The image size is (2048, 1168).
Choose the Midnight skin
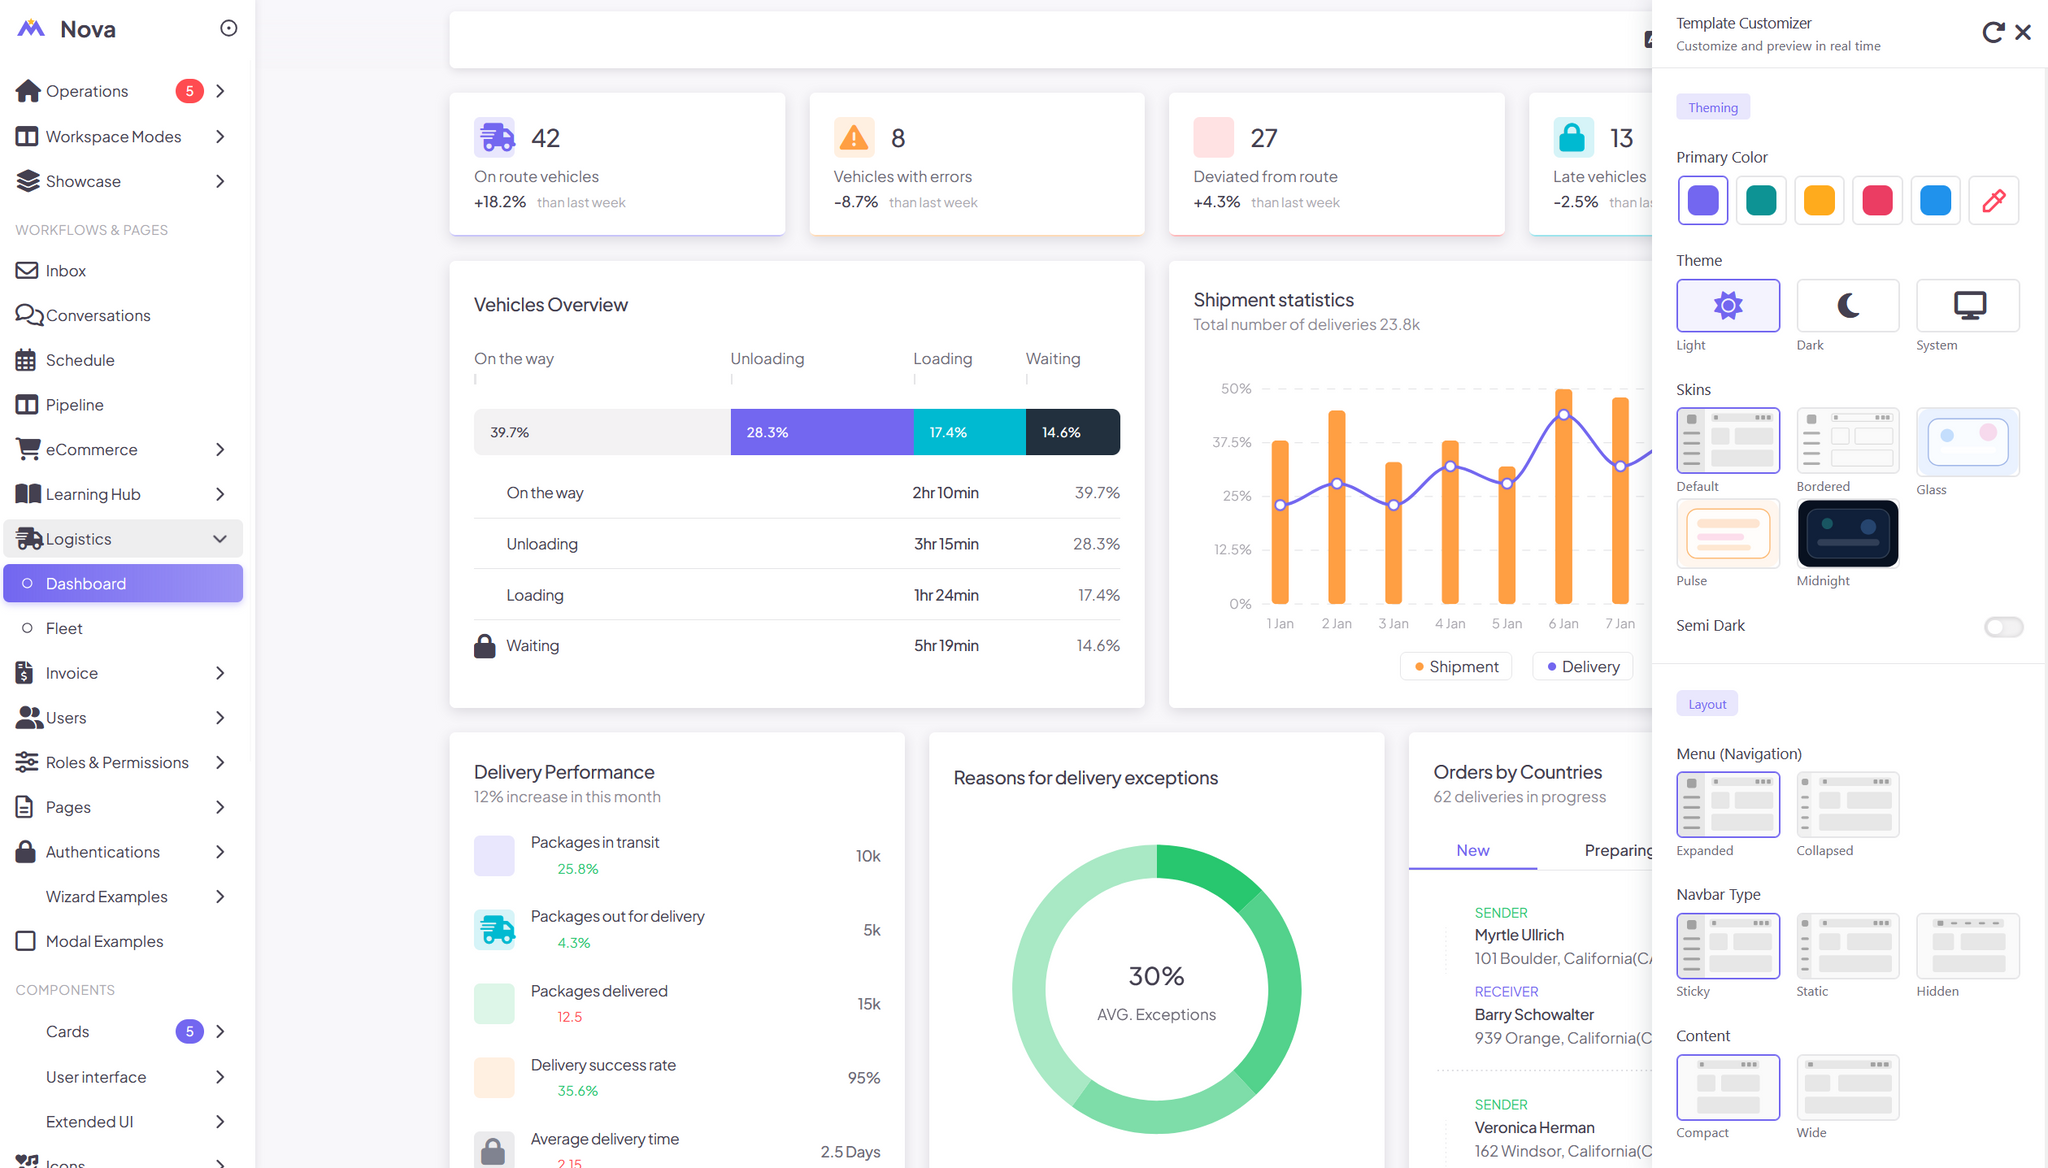(1848, 534)
